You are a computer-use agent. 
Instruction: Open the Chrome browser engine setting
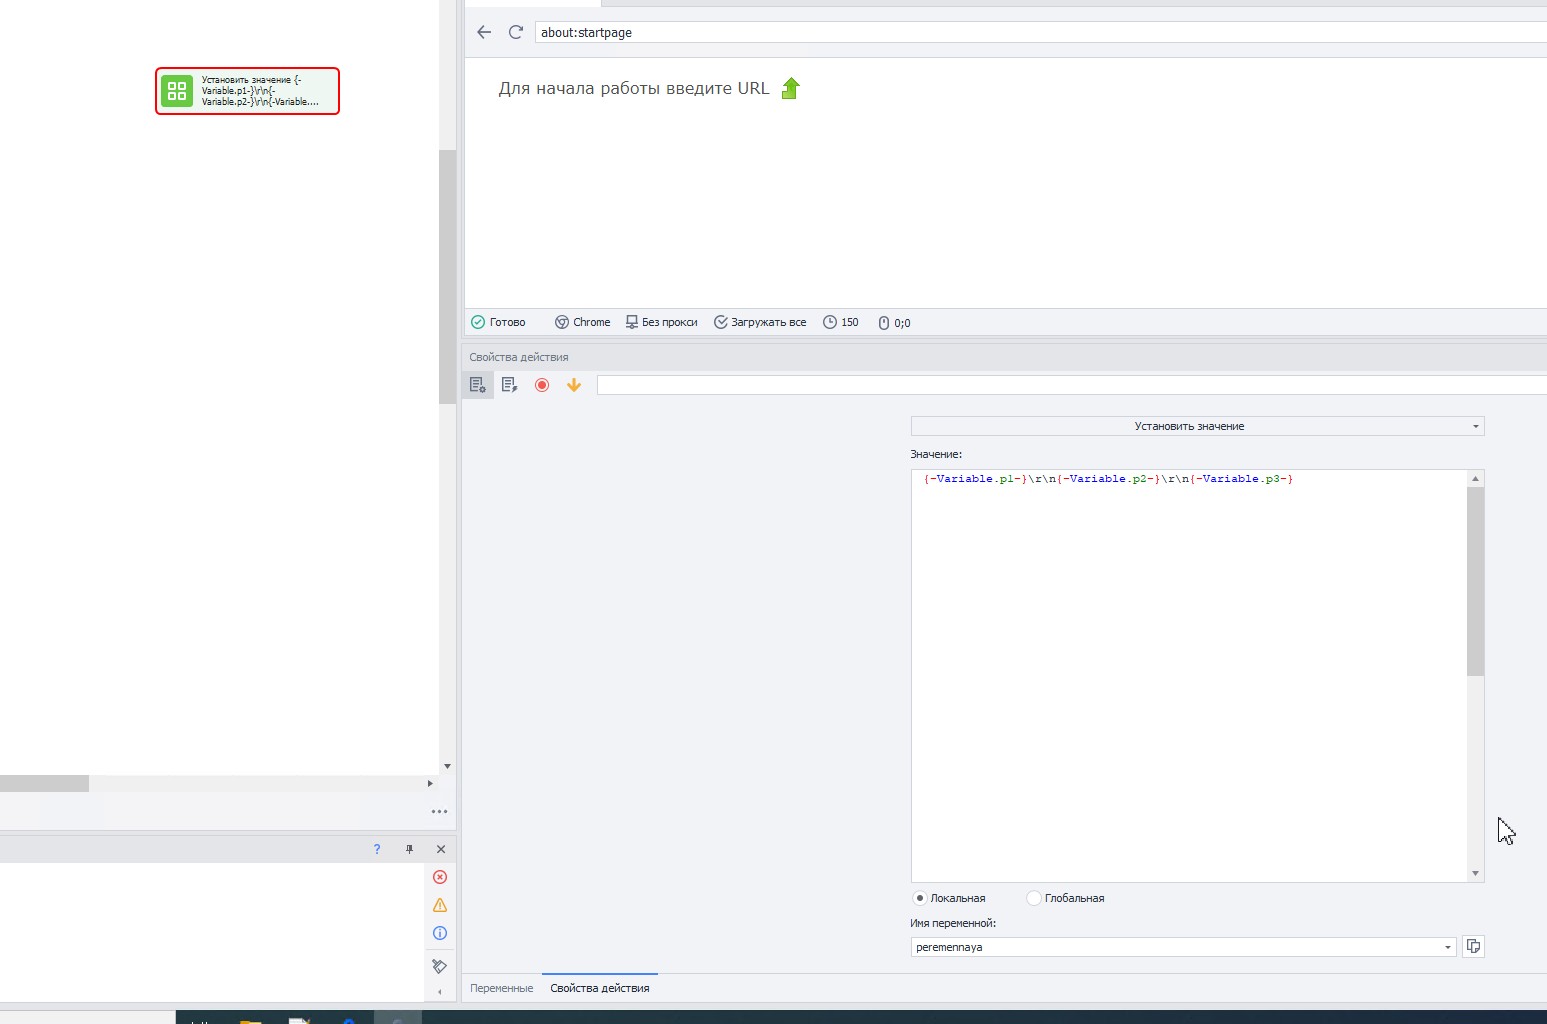click(583, 322)
